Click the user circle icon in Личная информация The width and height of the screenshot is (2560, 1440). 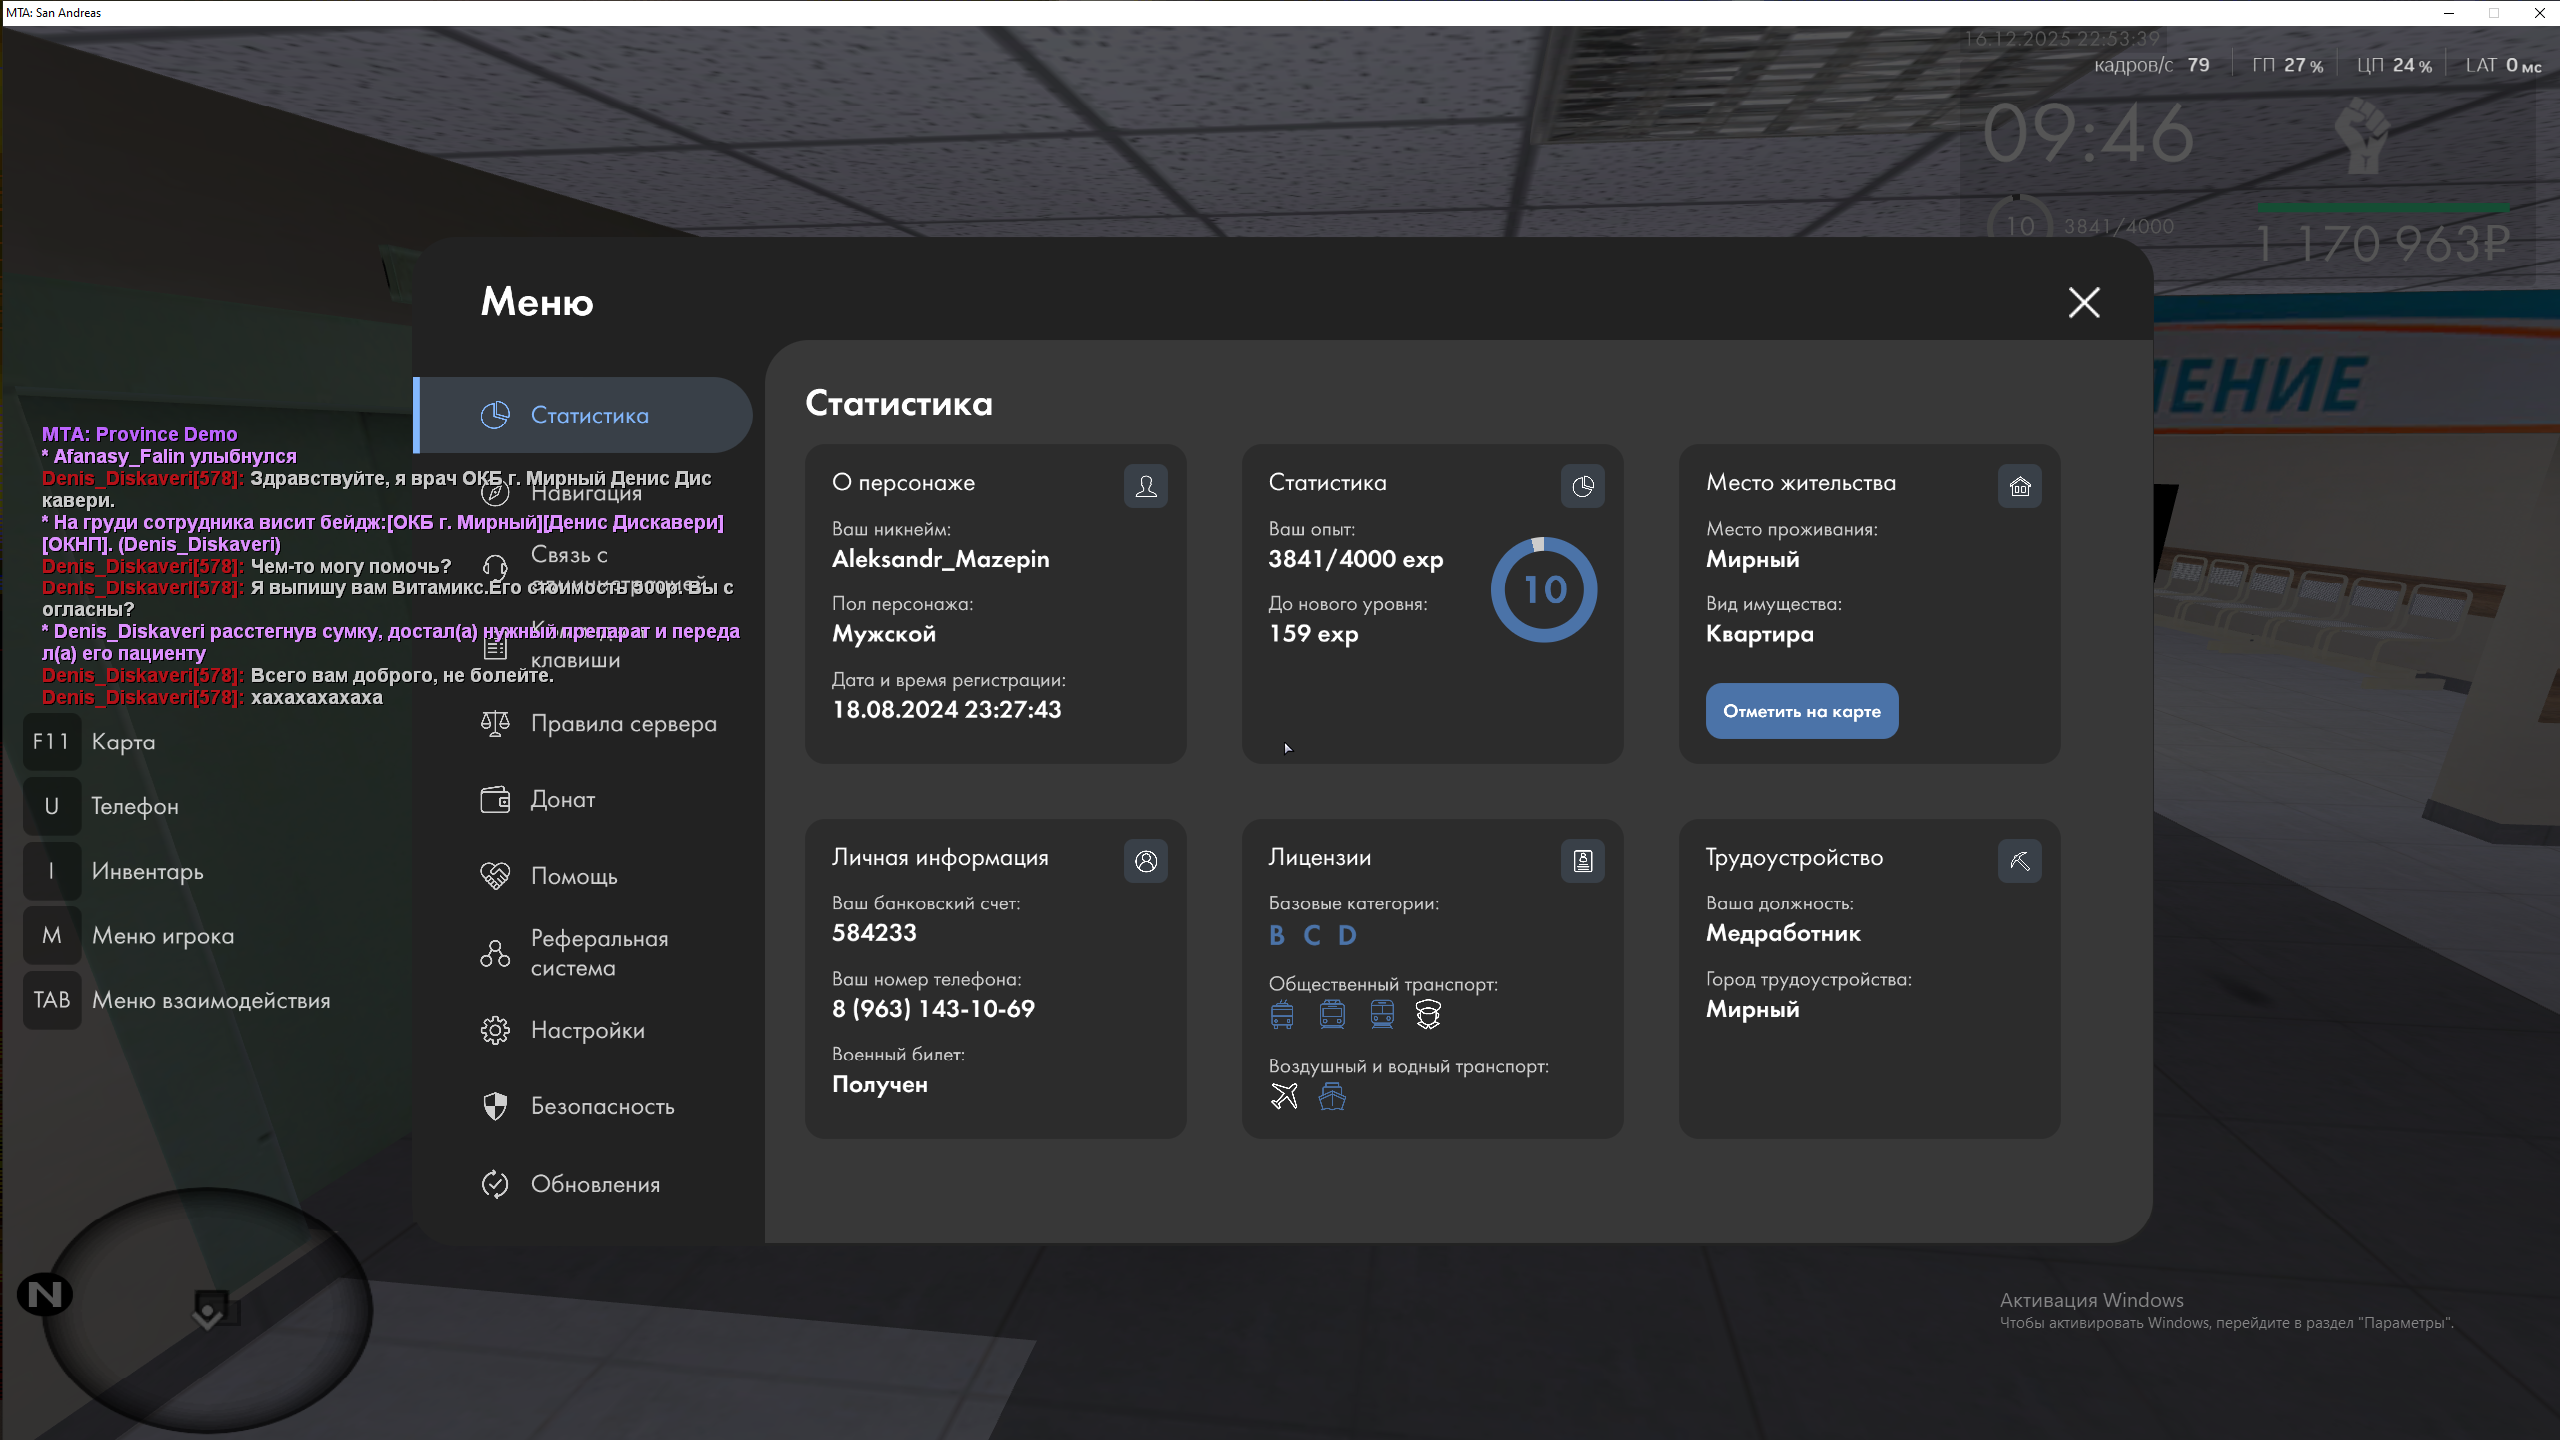tap(1146, 861)
